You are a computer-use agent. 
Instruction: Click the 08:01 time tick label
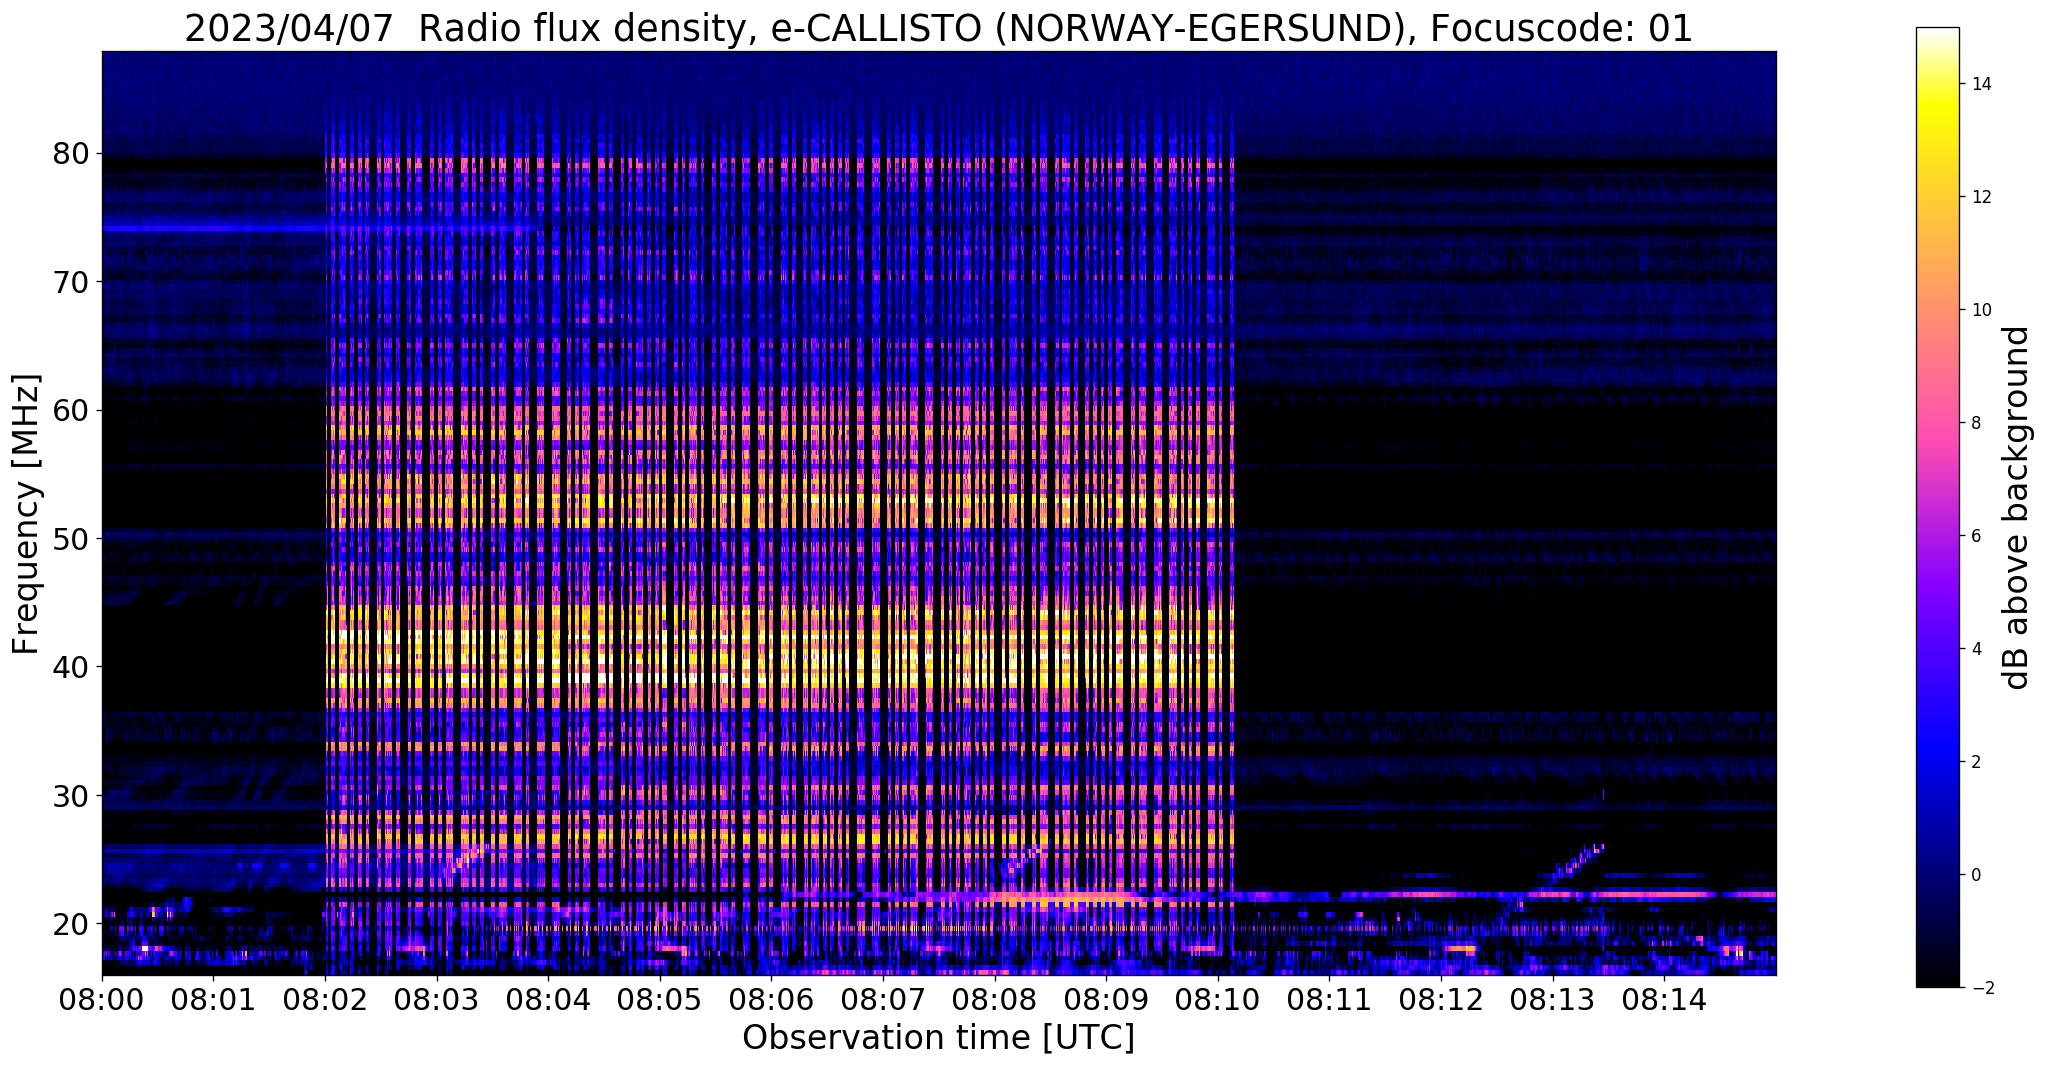(213, 999)
